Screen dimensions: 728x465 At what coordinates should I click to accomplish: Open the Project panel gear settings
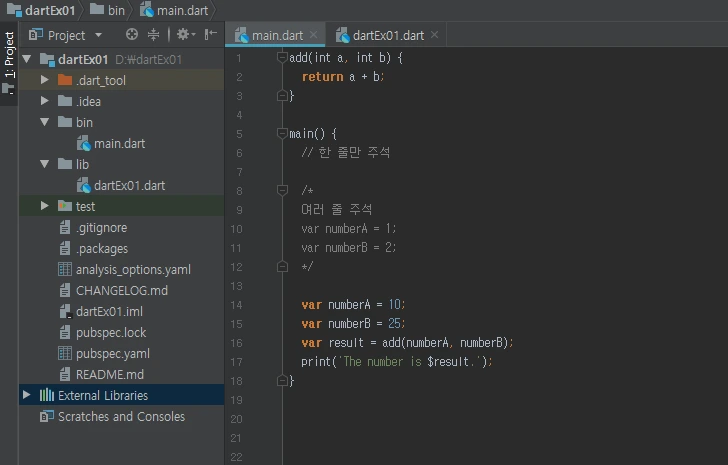[x=186, y=34]
